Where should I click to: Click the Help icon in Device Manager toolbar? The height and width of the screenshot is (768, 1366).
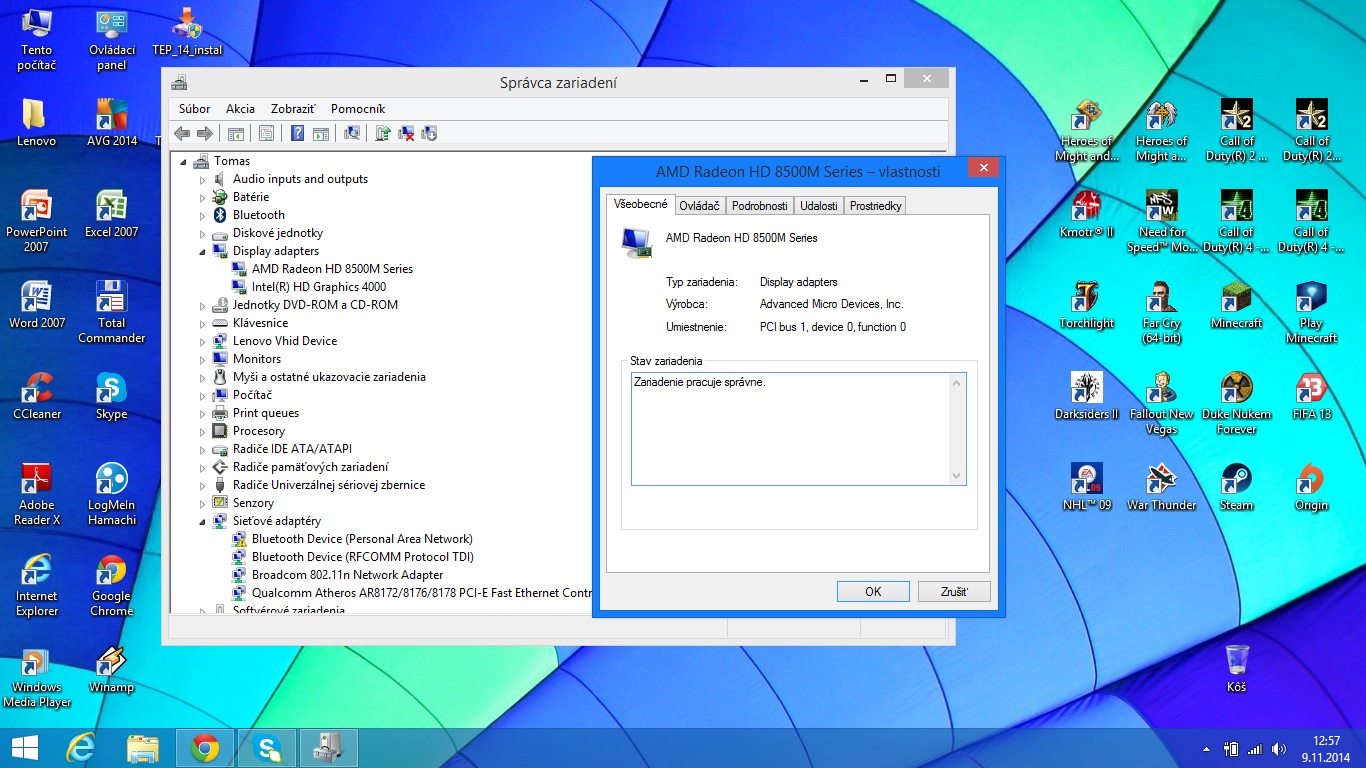pos(297,133)
